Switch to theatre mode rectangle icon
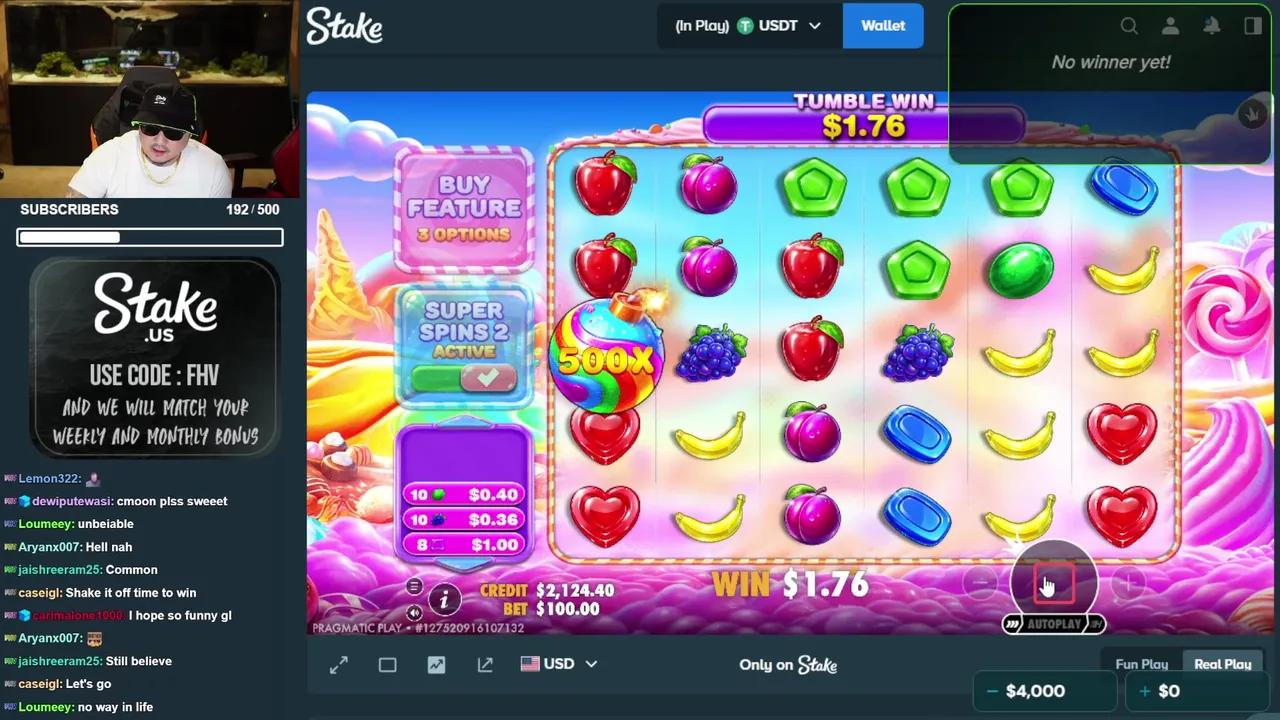The image size is (1280, 720). coord(388,665)
